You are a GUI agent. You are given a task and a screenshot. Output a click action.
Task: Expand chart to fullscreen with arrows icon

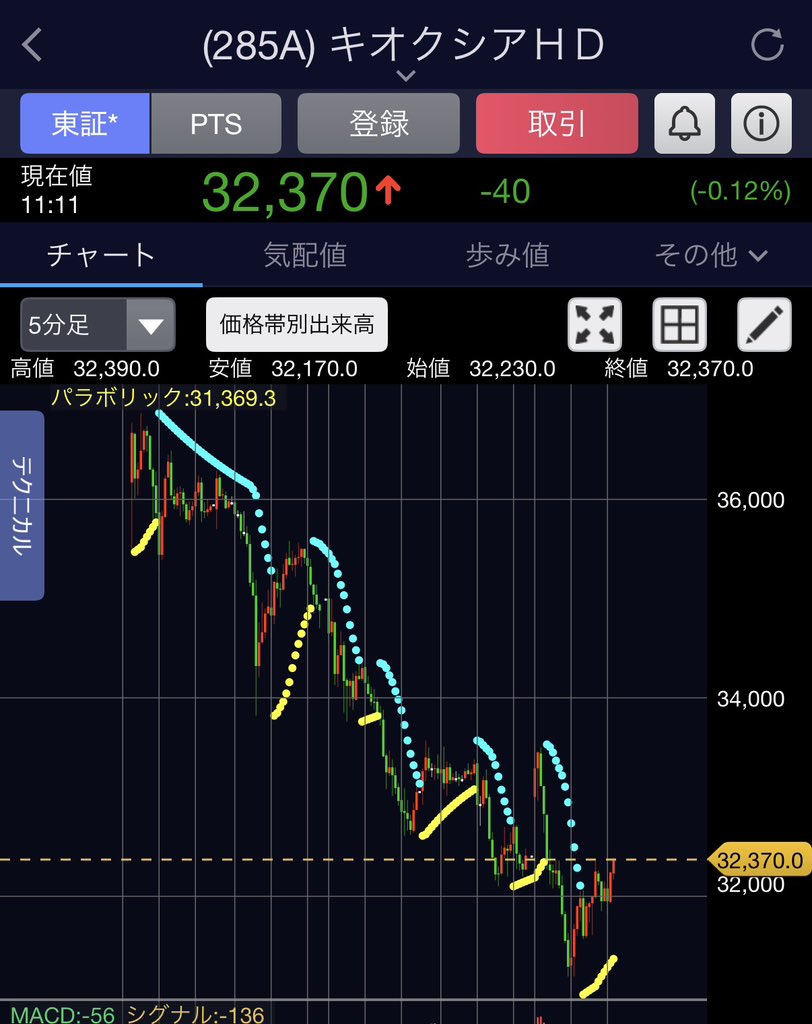tap(594, 325)
